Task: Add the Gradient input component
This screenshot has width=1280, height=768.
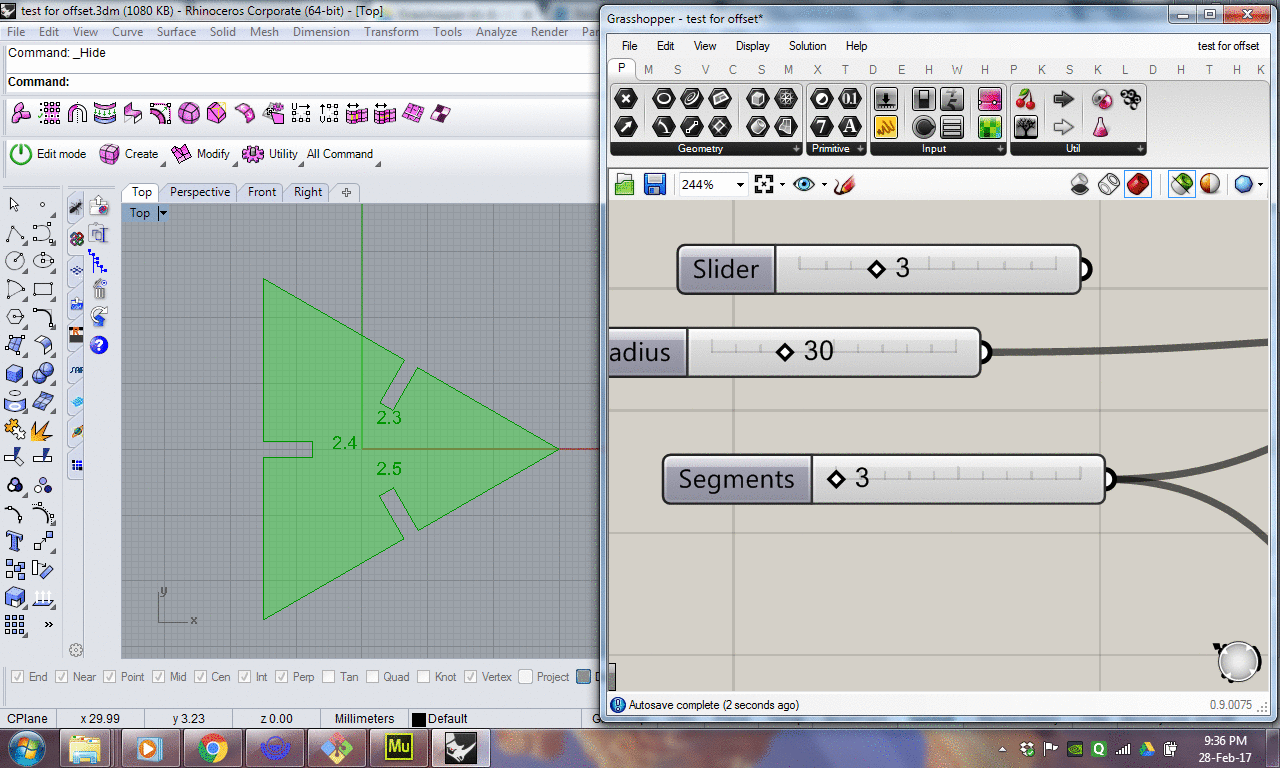Action: coord(990,98)
